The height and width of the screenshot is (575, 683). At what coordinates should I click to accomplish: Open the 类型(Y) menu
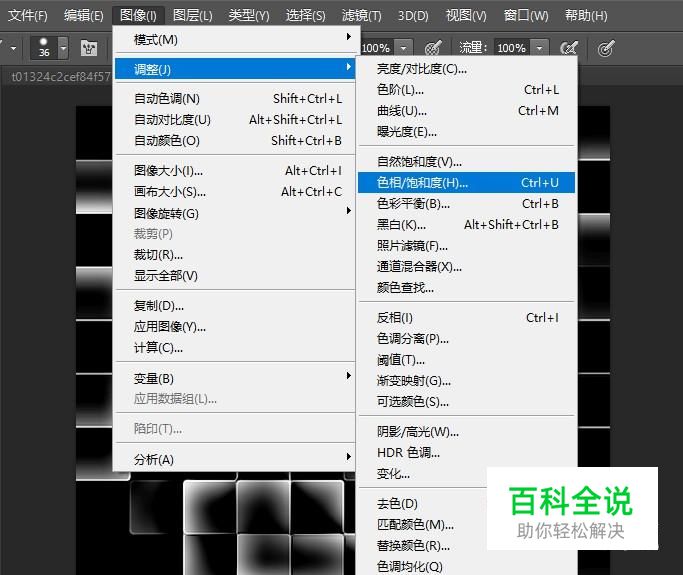[x=249, y=16]
